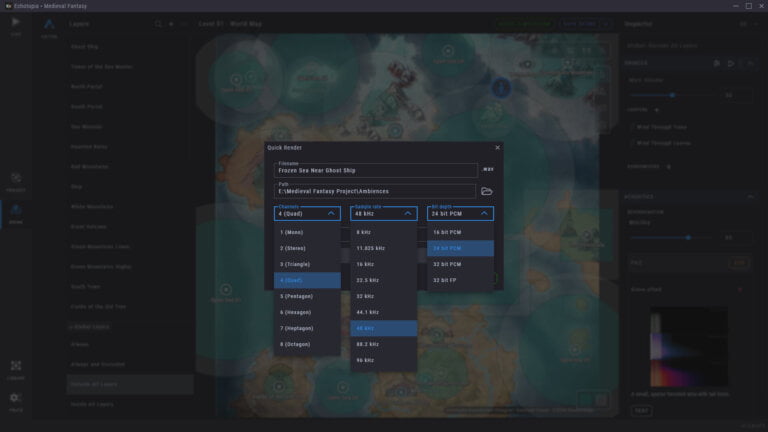Viewport: 768px width, 432px height.
Task: Select the Tower of the Sea Master layer
Action: click(x=130, y=67)
